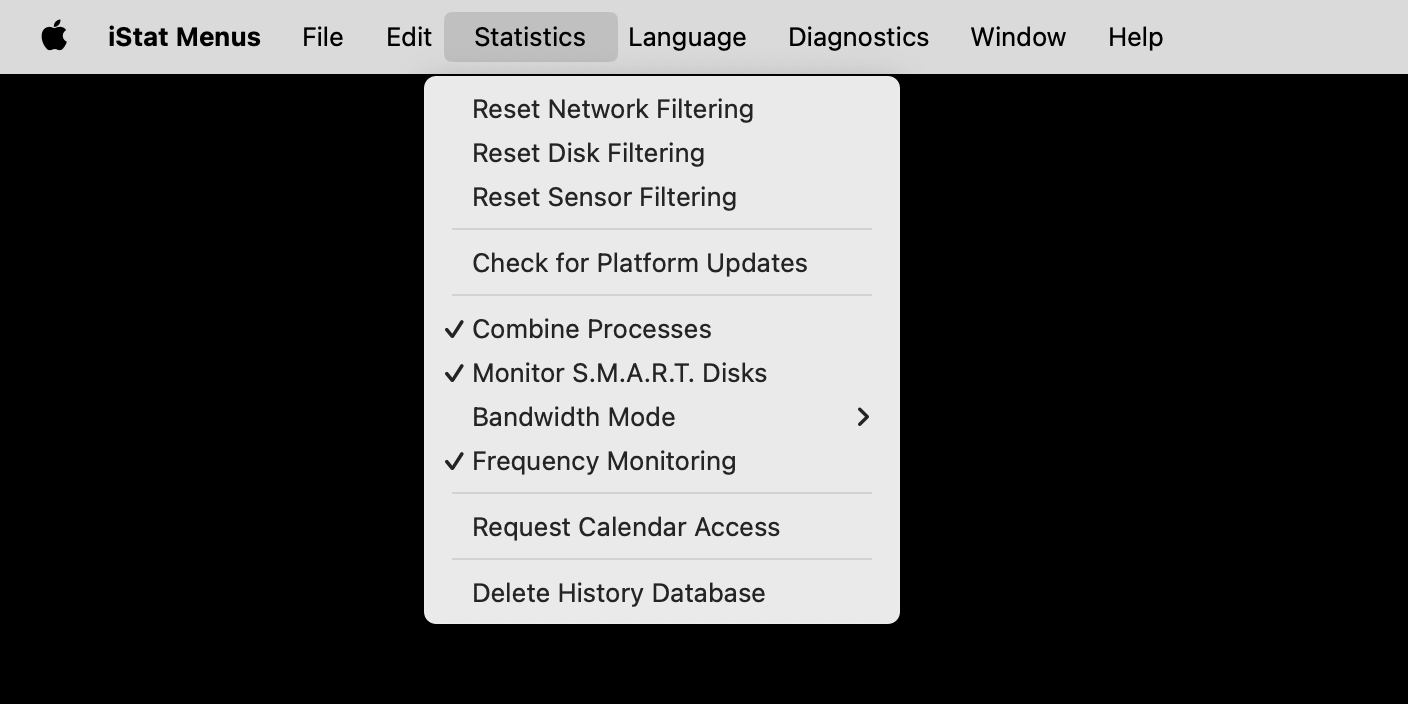Click the Combine Processes checkmark
This screenshot has width=1408, height=704.
(454, 329)
